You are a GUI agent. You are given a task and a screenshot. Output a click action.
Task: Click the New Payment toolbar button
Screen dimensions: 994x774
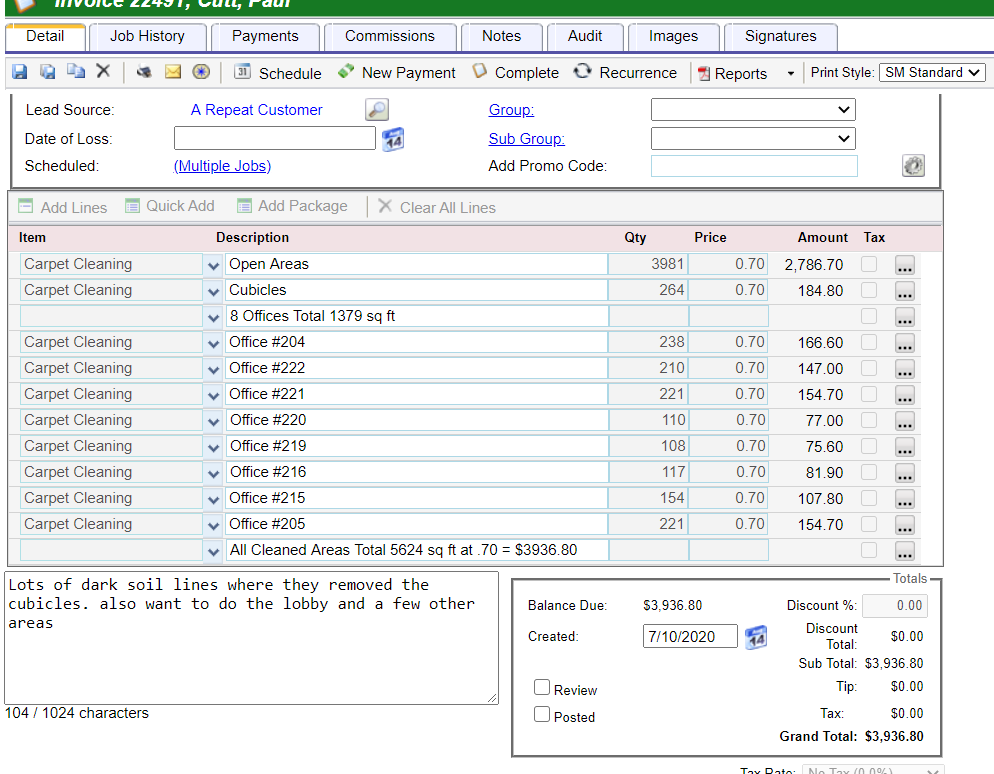point(397,73)
